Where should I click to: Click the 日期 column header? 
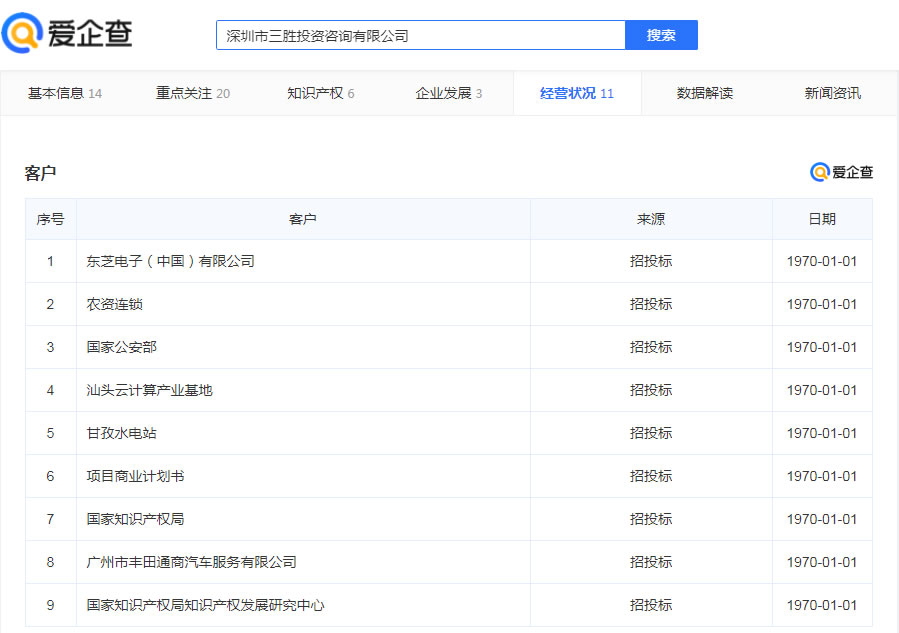822,219
